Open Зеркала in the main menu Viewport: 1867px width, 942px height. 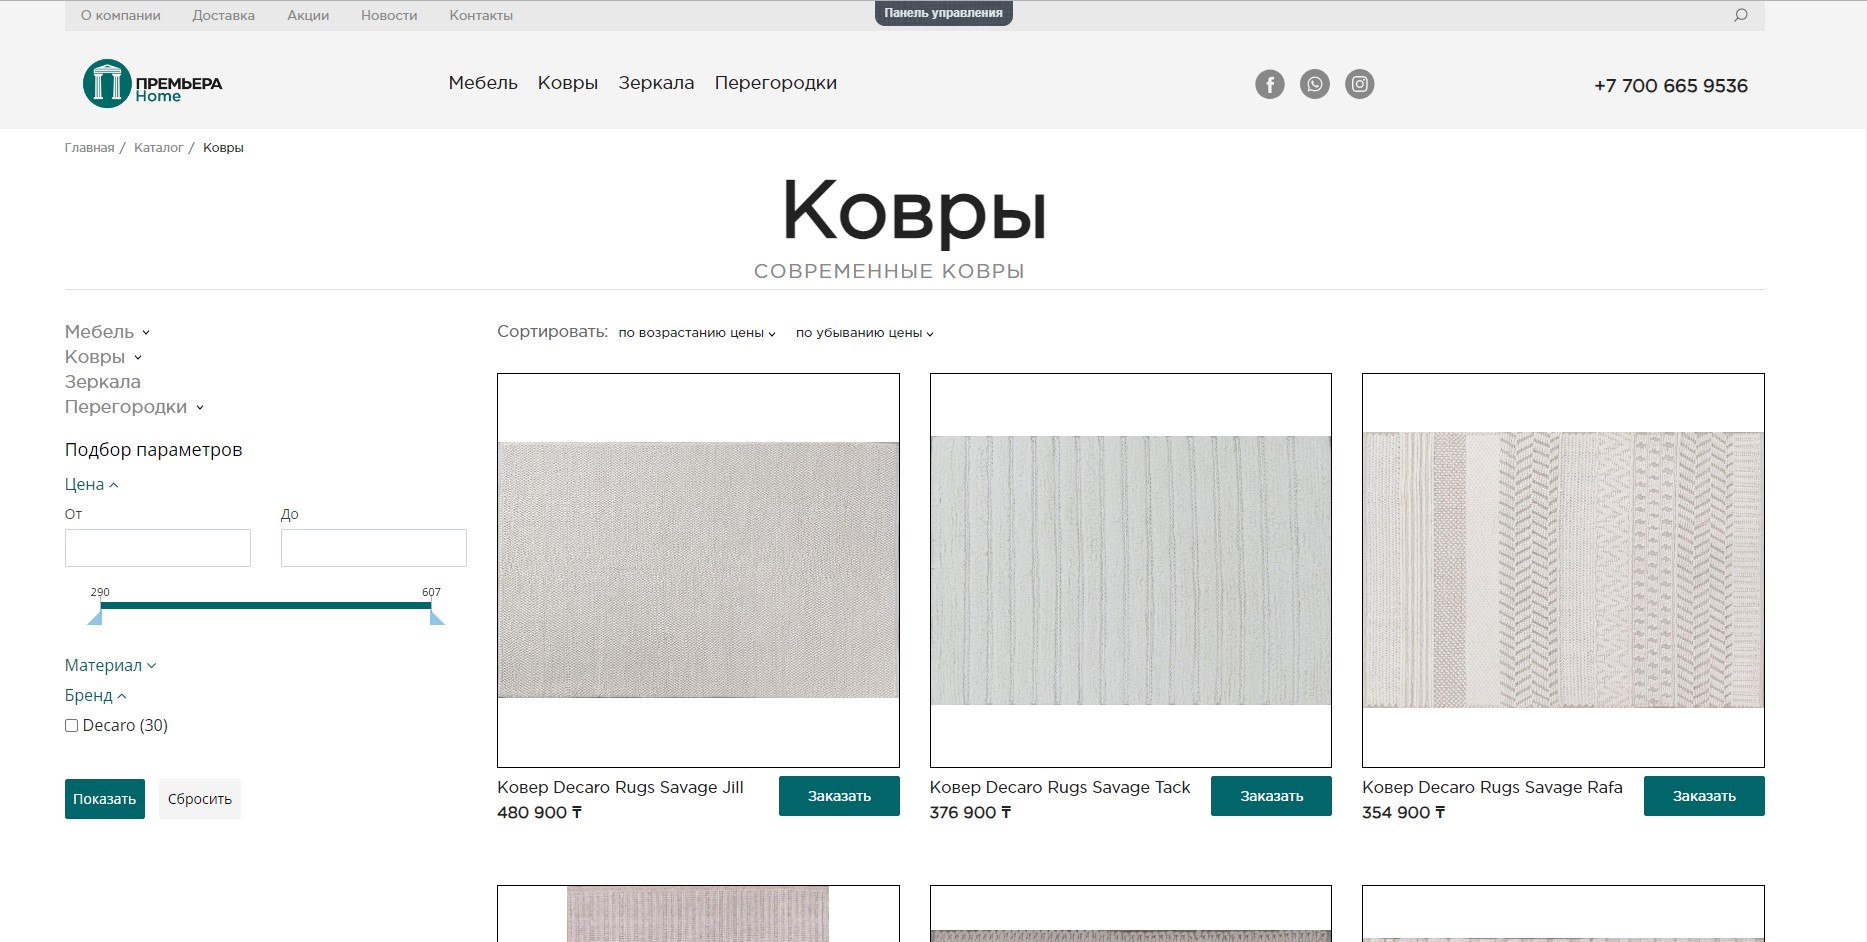(x=656, y=83)
